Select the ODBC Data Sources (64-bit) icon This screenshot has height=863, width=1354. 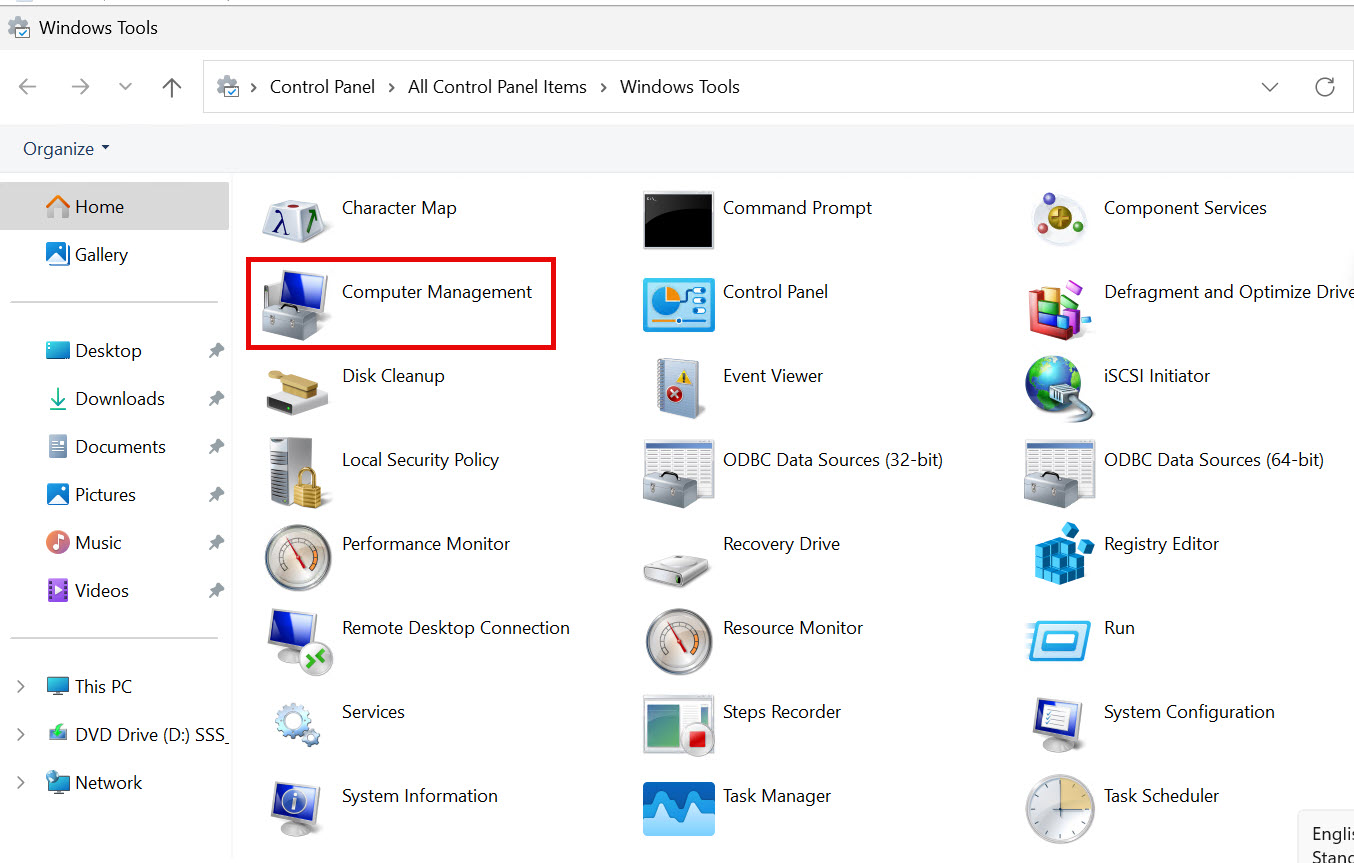pyautogui.click(x=1059, y=472)
